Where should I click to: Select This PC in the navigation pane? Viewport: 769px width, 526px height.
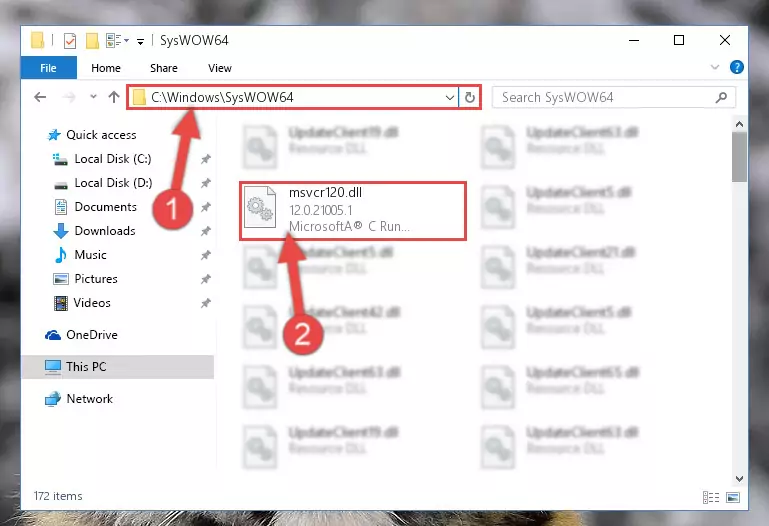pos(118,367)
